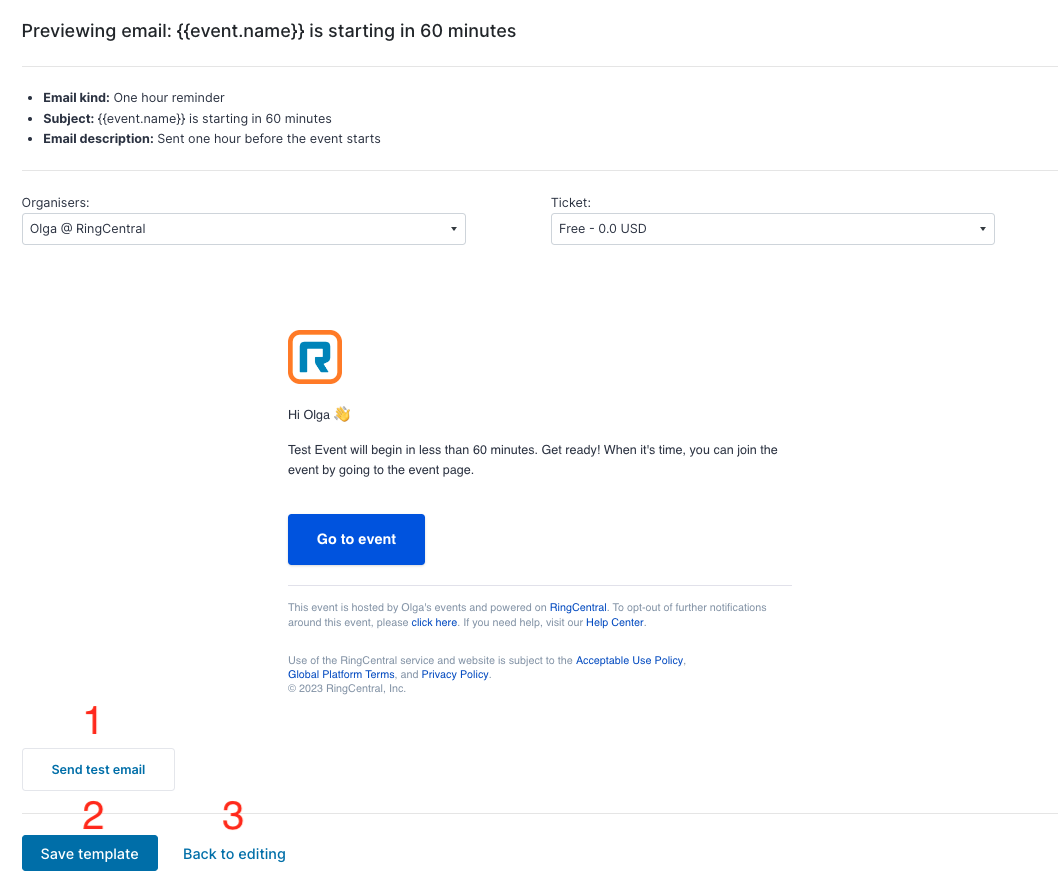This screenshot has width=1059, height=884.
Task: Click the Previewing email page heading
Action: 269,31
